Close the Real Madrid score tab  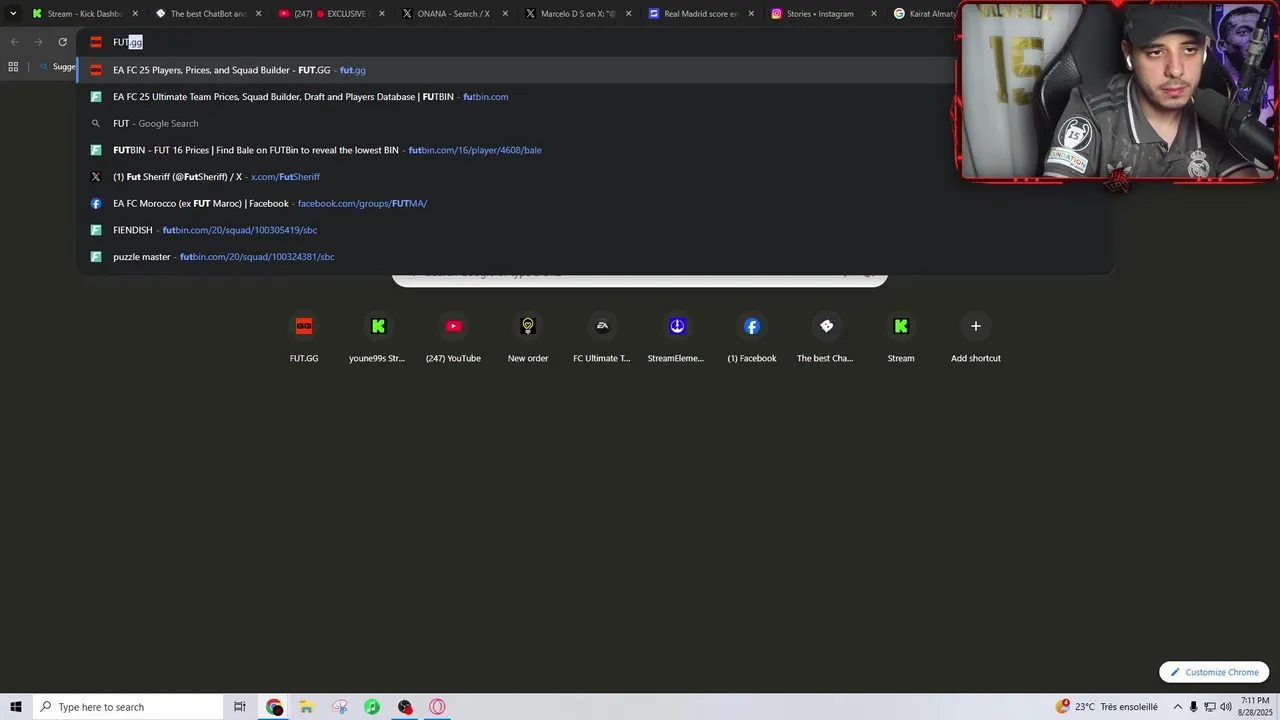click(751, 14)
